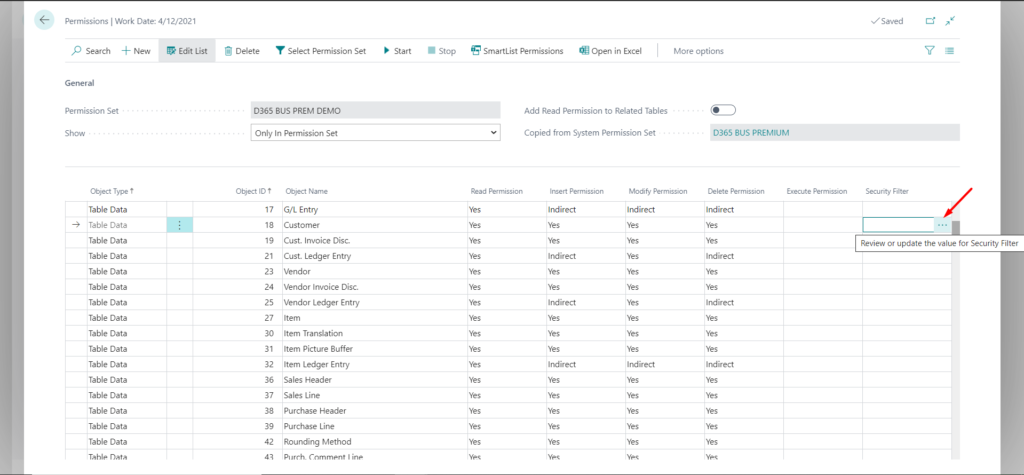Image resolution: width=1024 pixels, height=475 pixels.
Task: Sort by Object Type column header
Action: 112,191
